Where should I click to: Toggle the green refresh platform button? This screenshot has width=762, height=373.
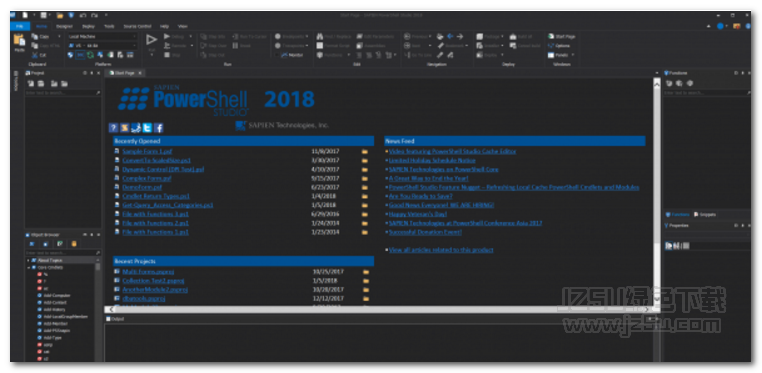pyautogui.click(x=90, y=55)
